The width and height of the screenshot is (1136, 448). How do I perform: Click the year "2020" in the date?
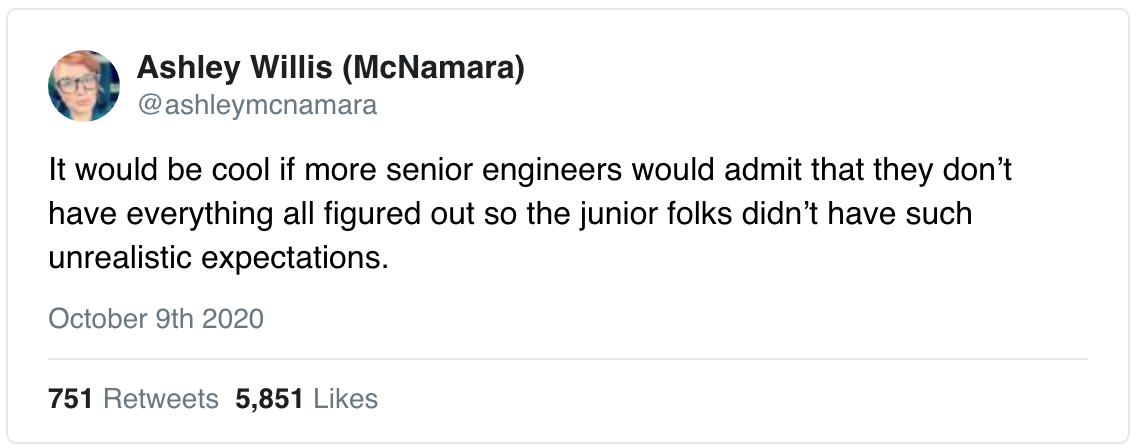pyautogui.click(x=234, y=319)
